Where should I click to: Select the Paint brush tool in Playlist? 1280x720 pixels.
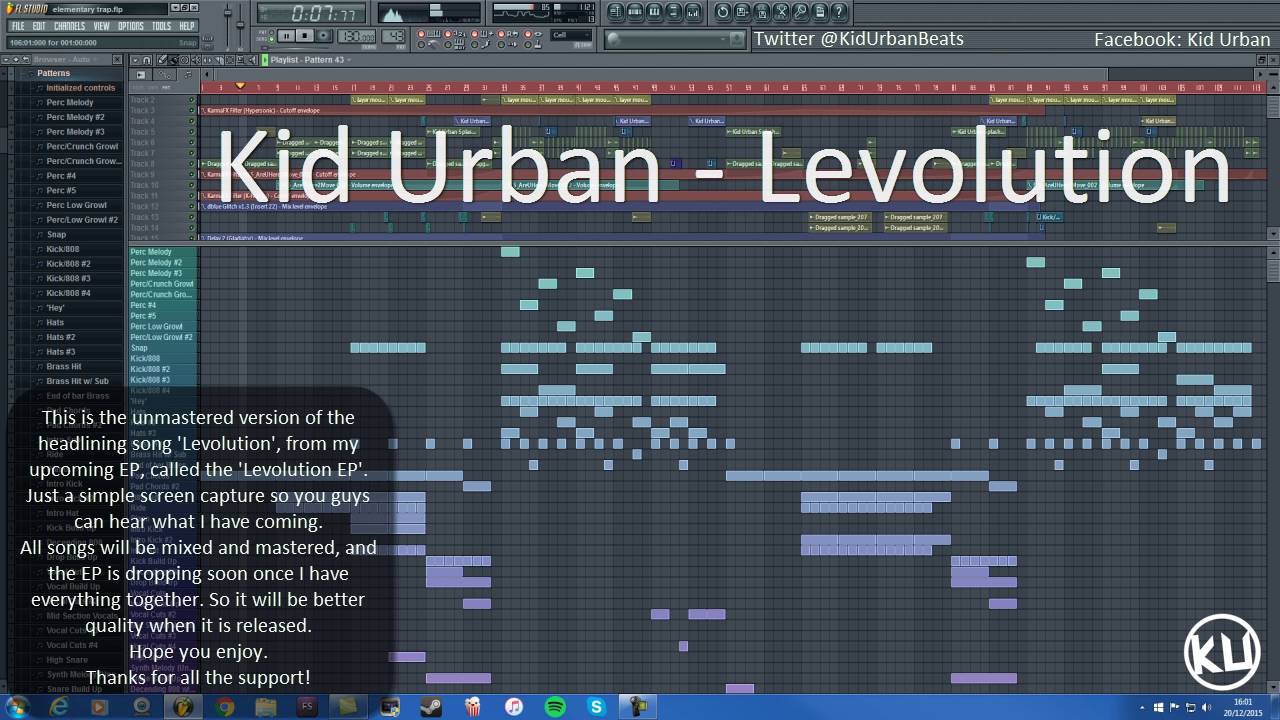coord(173,60)
